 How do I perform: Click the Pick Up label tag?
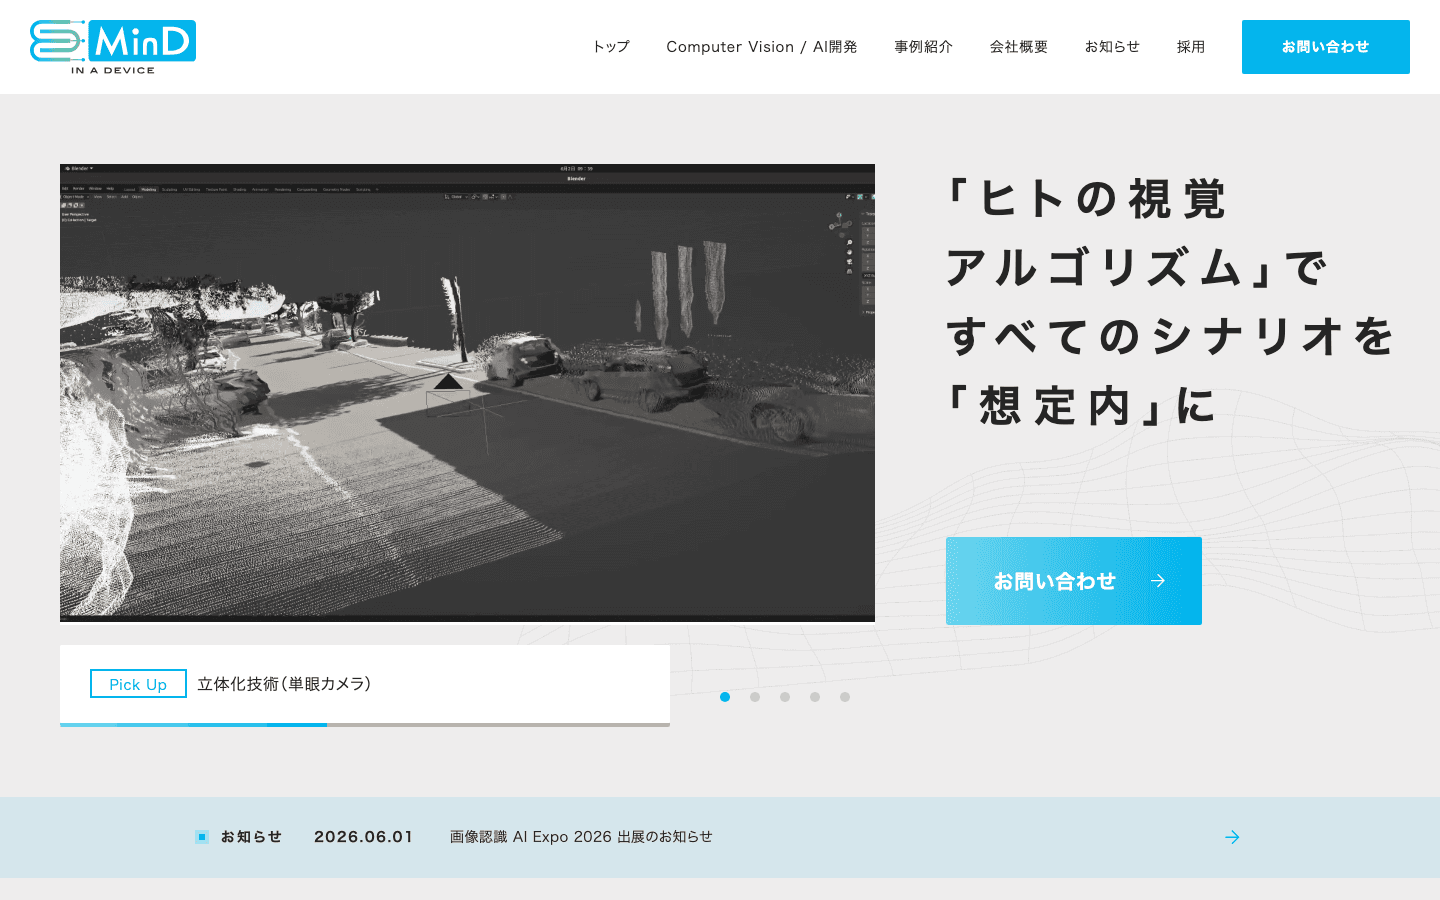click(138, 684)
